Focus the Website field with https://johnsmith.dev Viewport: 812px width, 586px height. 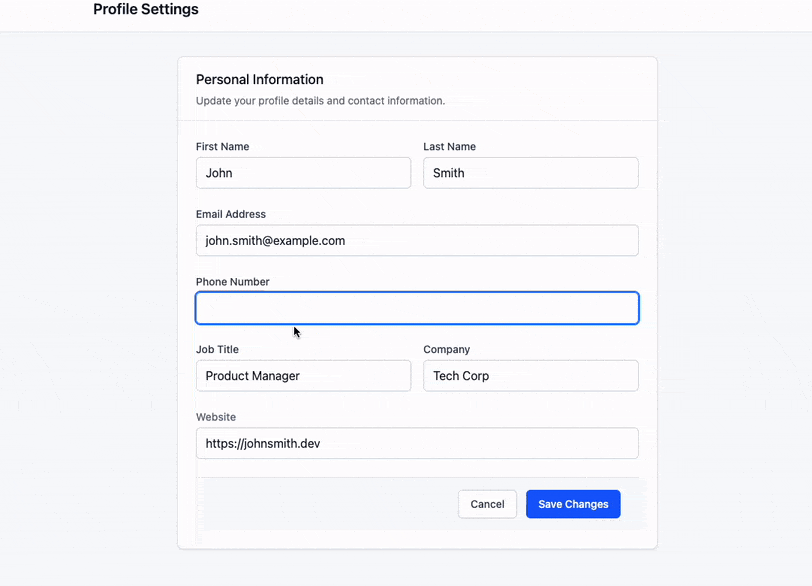[417, 443]
